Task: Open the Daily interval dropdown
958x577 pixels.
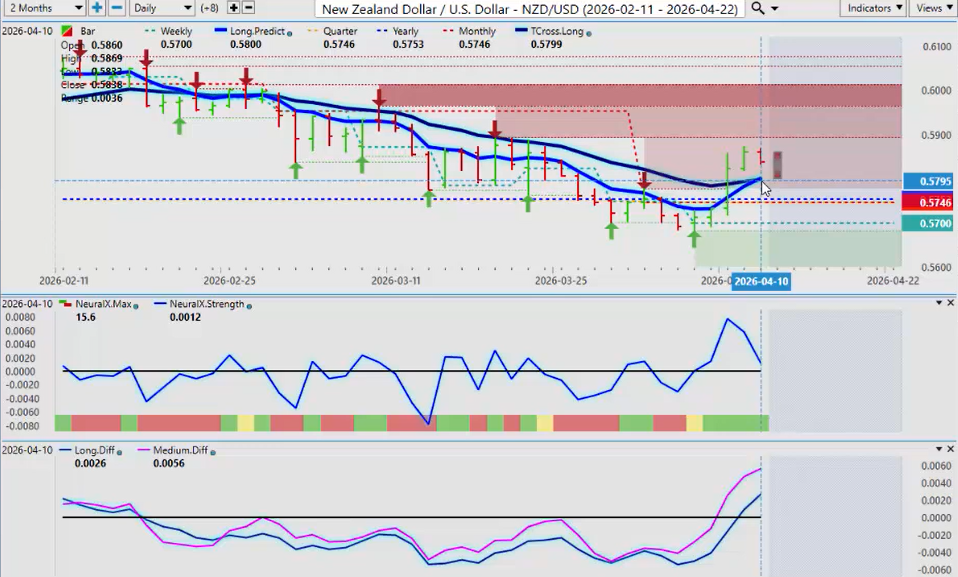Action: point(162,8)
